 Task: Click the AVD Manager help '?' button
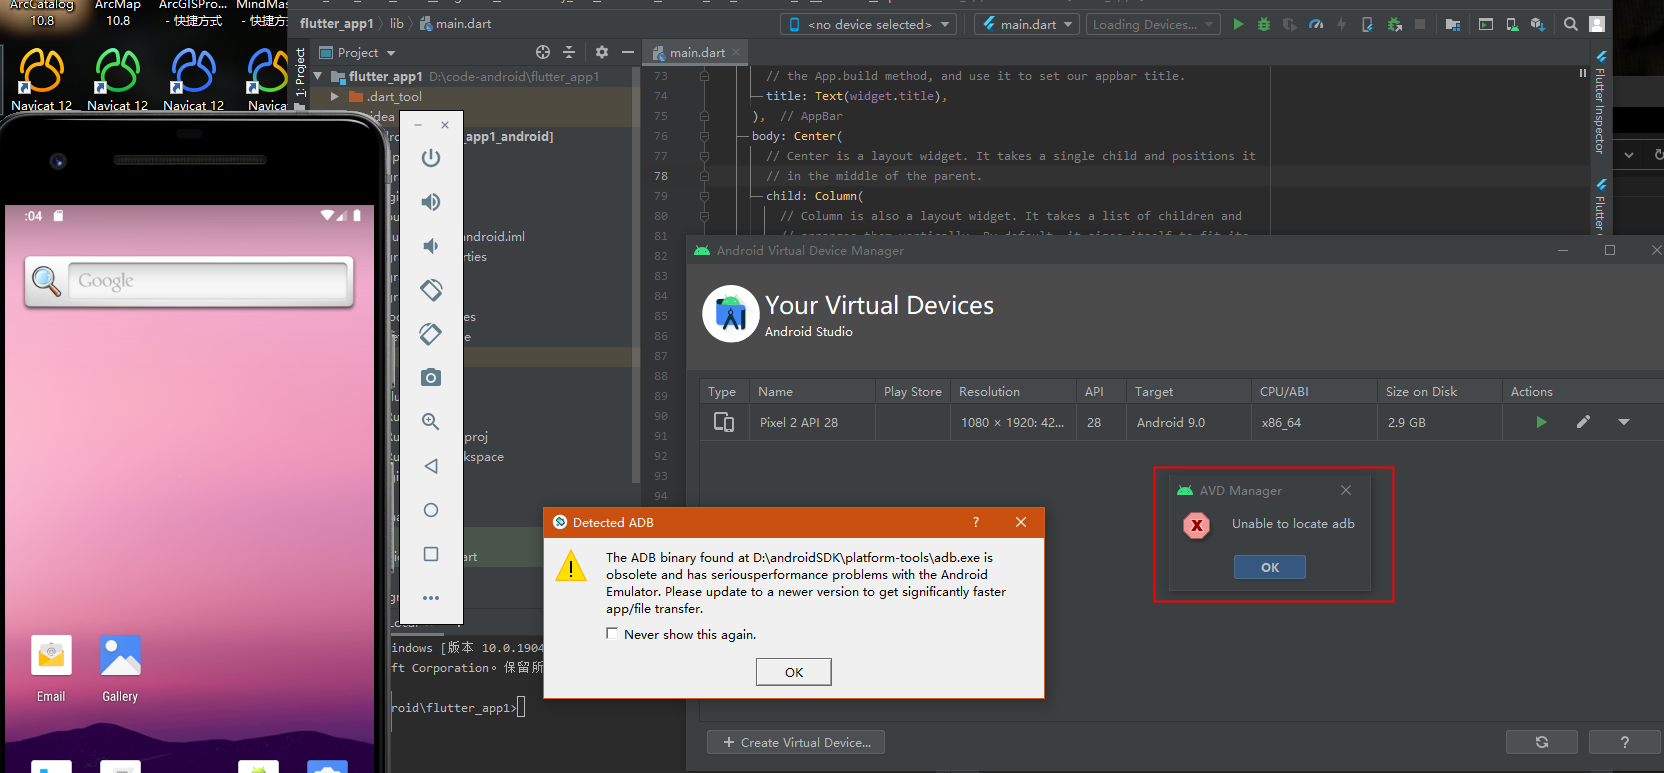point(1624,742)
